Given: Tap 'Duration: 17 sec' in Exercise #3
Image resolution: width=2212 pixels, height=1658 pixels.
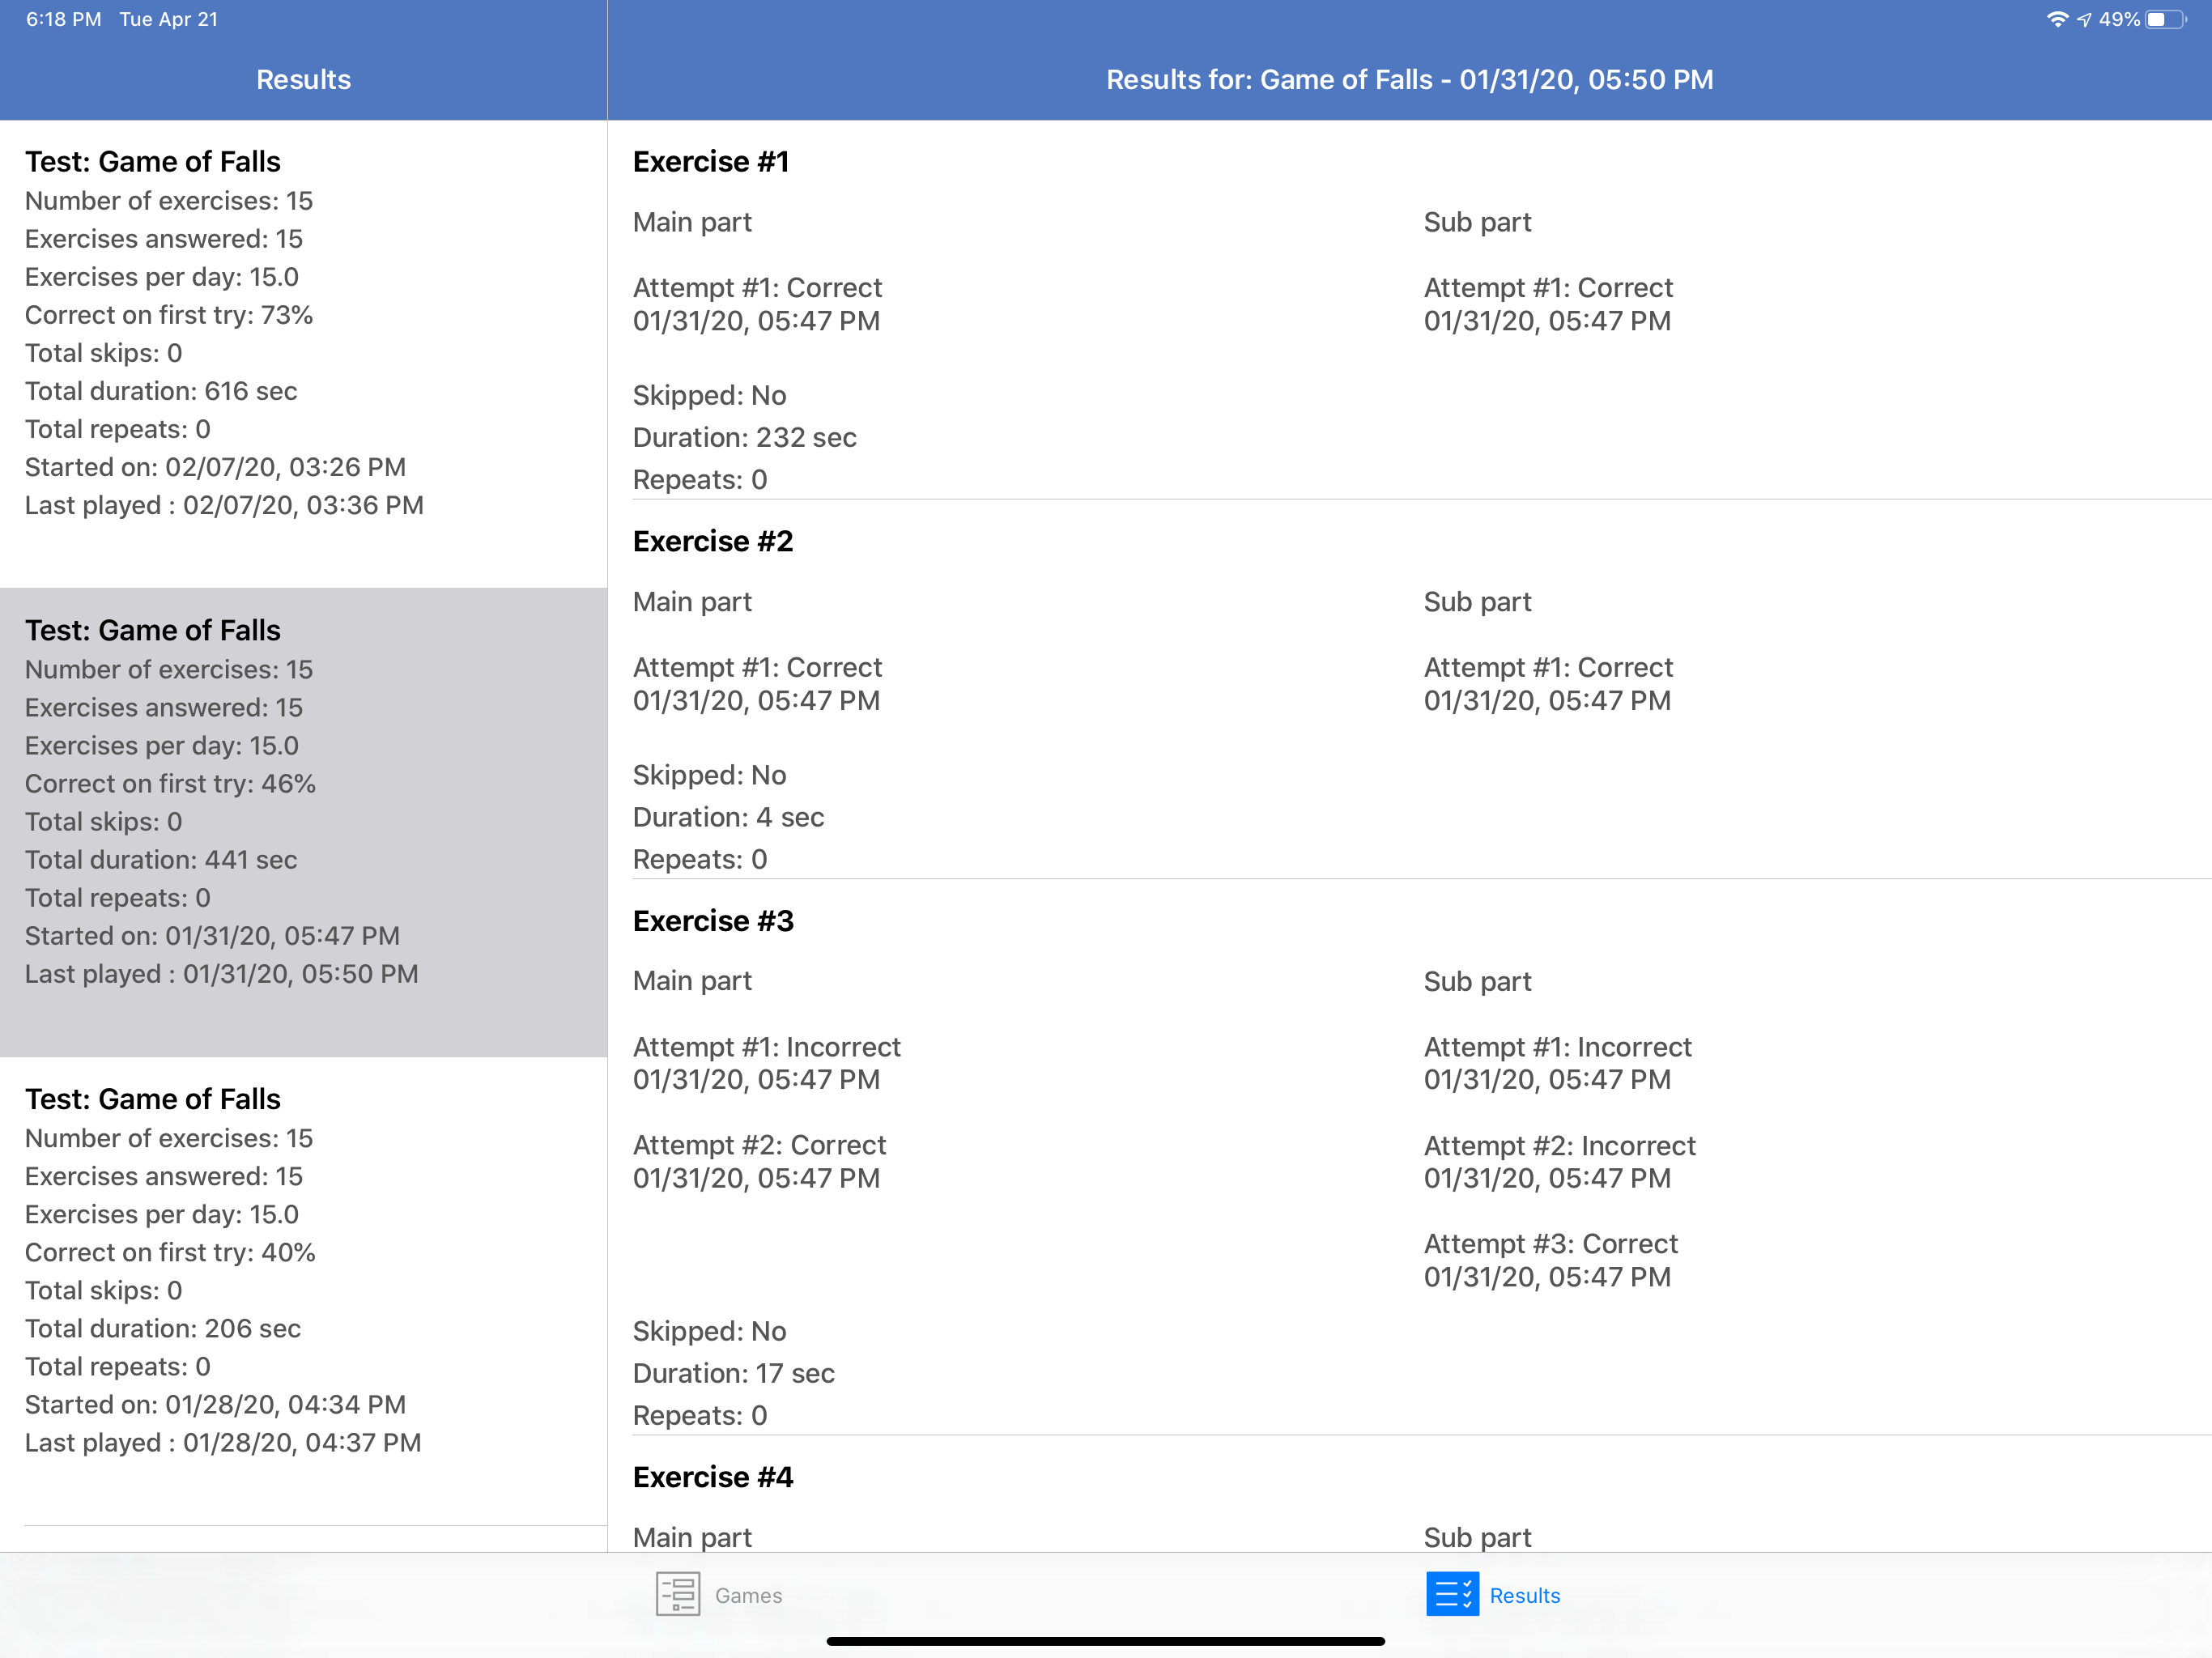Looking at the screenshot, I should tap(734, 1373).
